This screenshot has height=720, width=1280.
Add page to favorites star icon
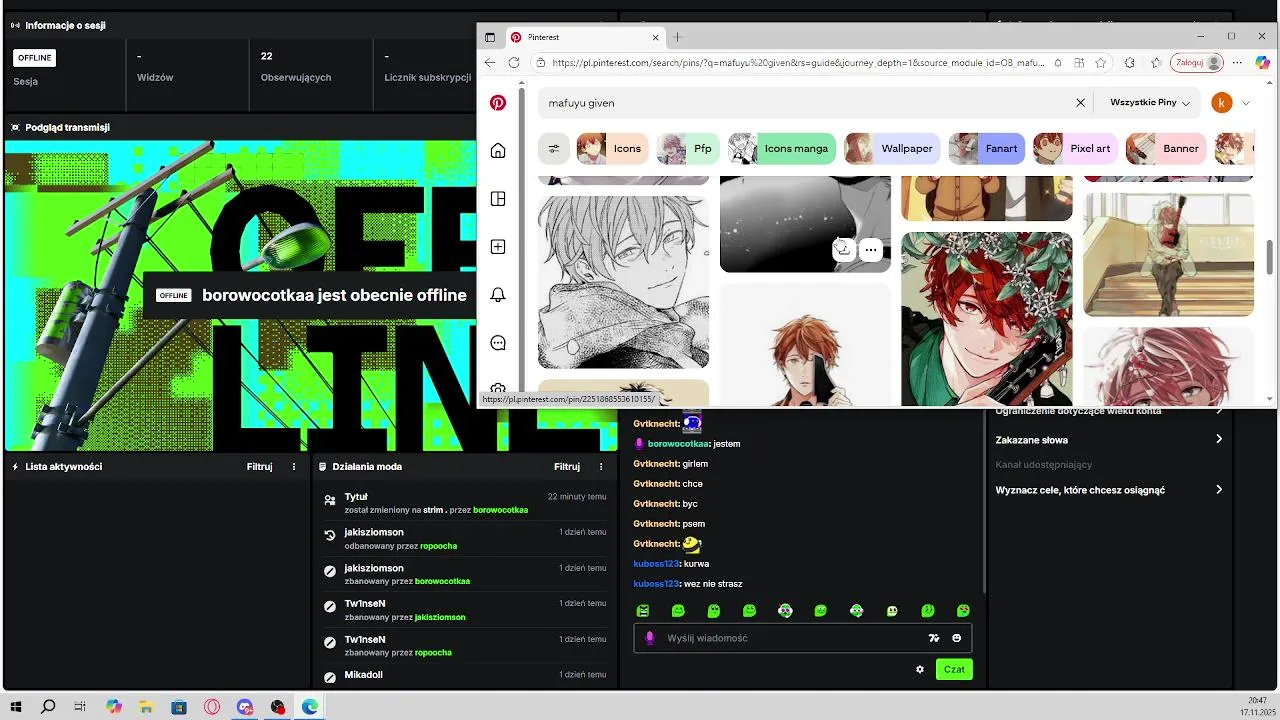[x=1101, y=62]
